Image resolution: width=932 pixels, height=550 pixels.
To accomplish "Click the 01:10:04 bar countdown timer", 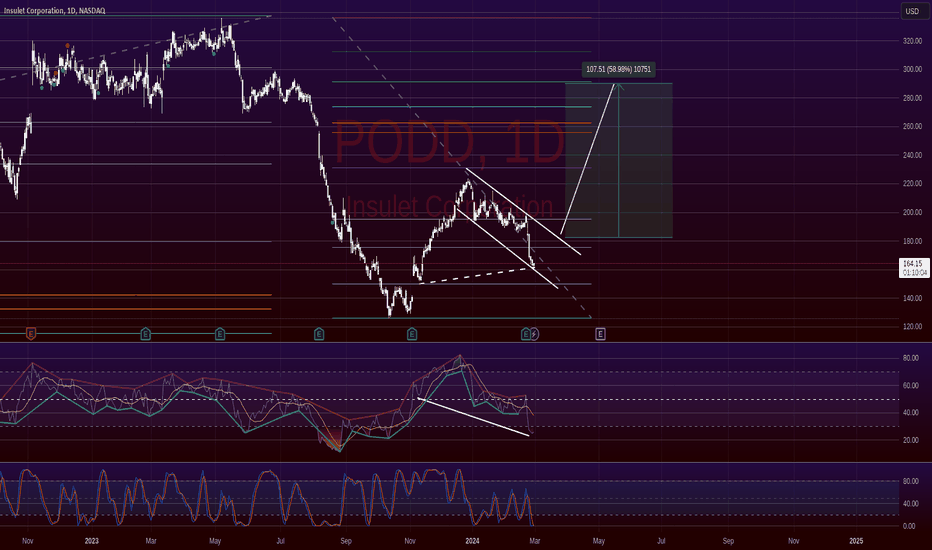I will pyautogui.click(x=914, y=273).
